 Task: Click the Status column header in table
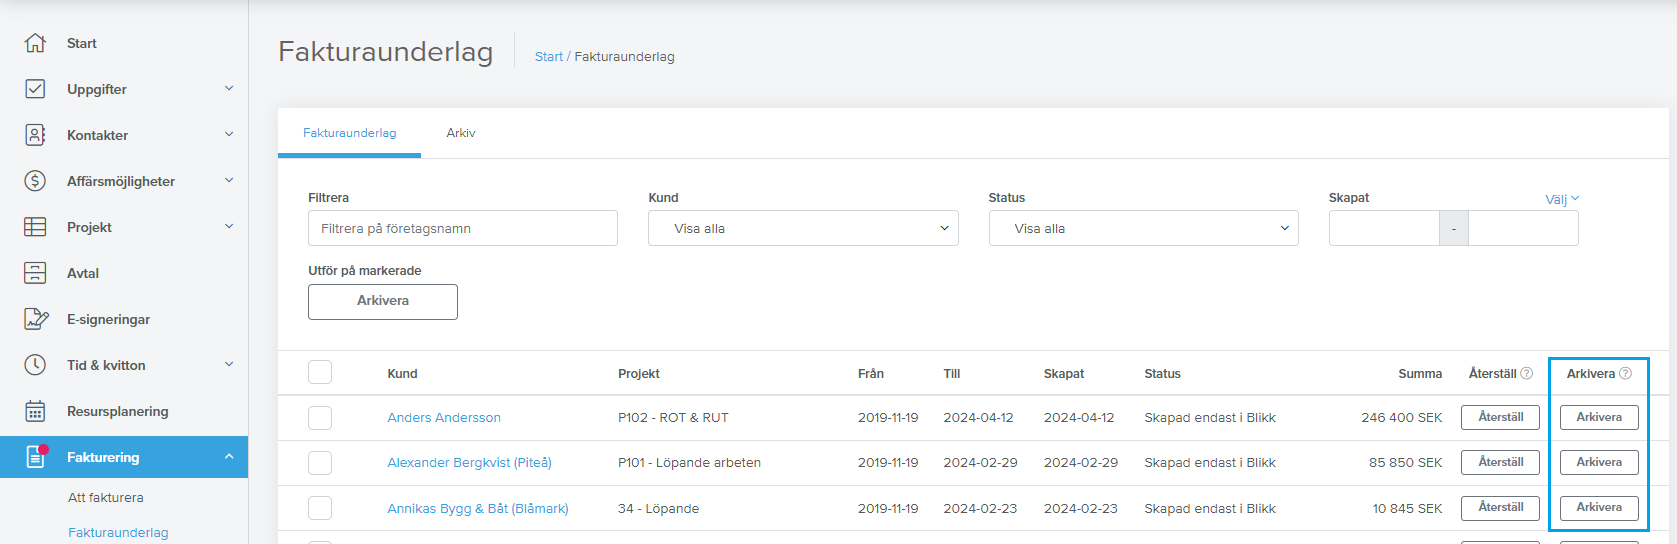point(1162,374)
